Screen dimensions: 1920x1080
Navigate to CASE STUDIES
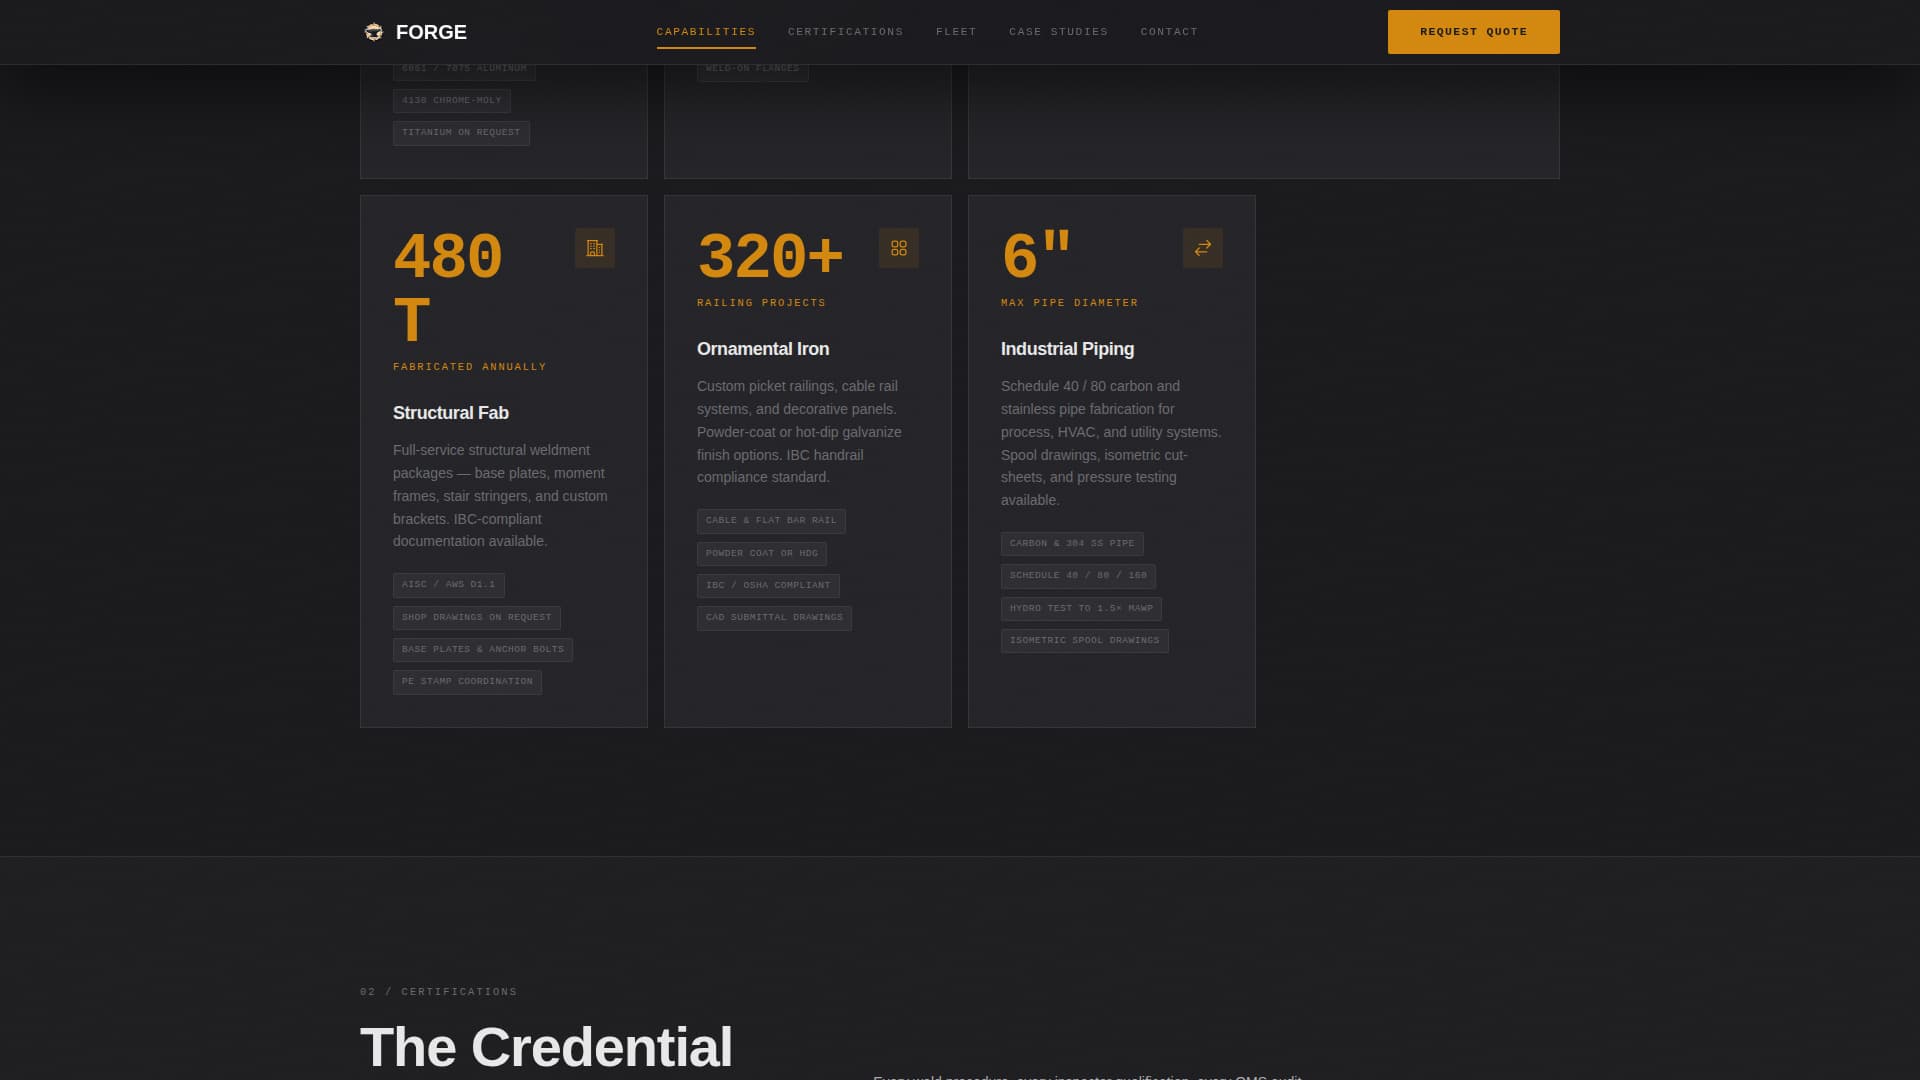[1058, 31]
